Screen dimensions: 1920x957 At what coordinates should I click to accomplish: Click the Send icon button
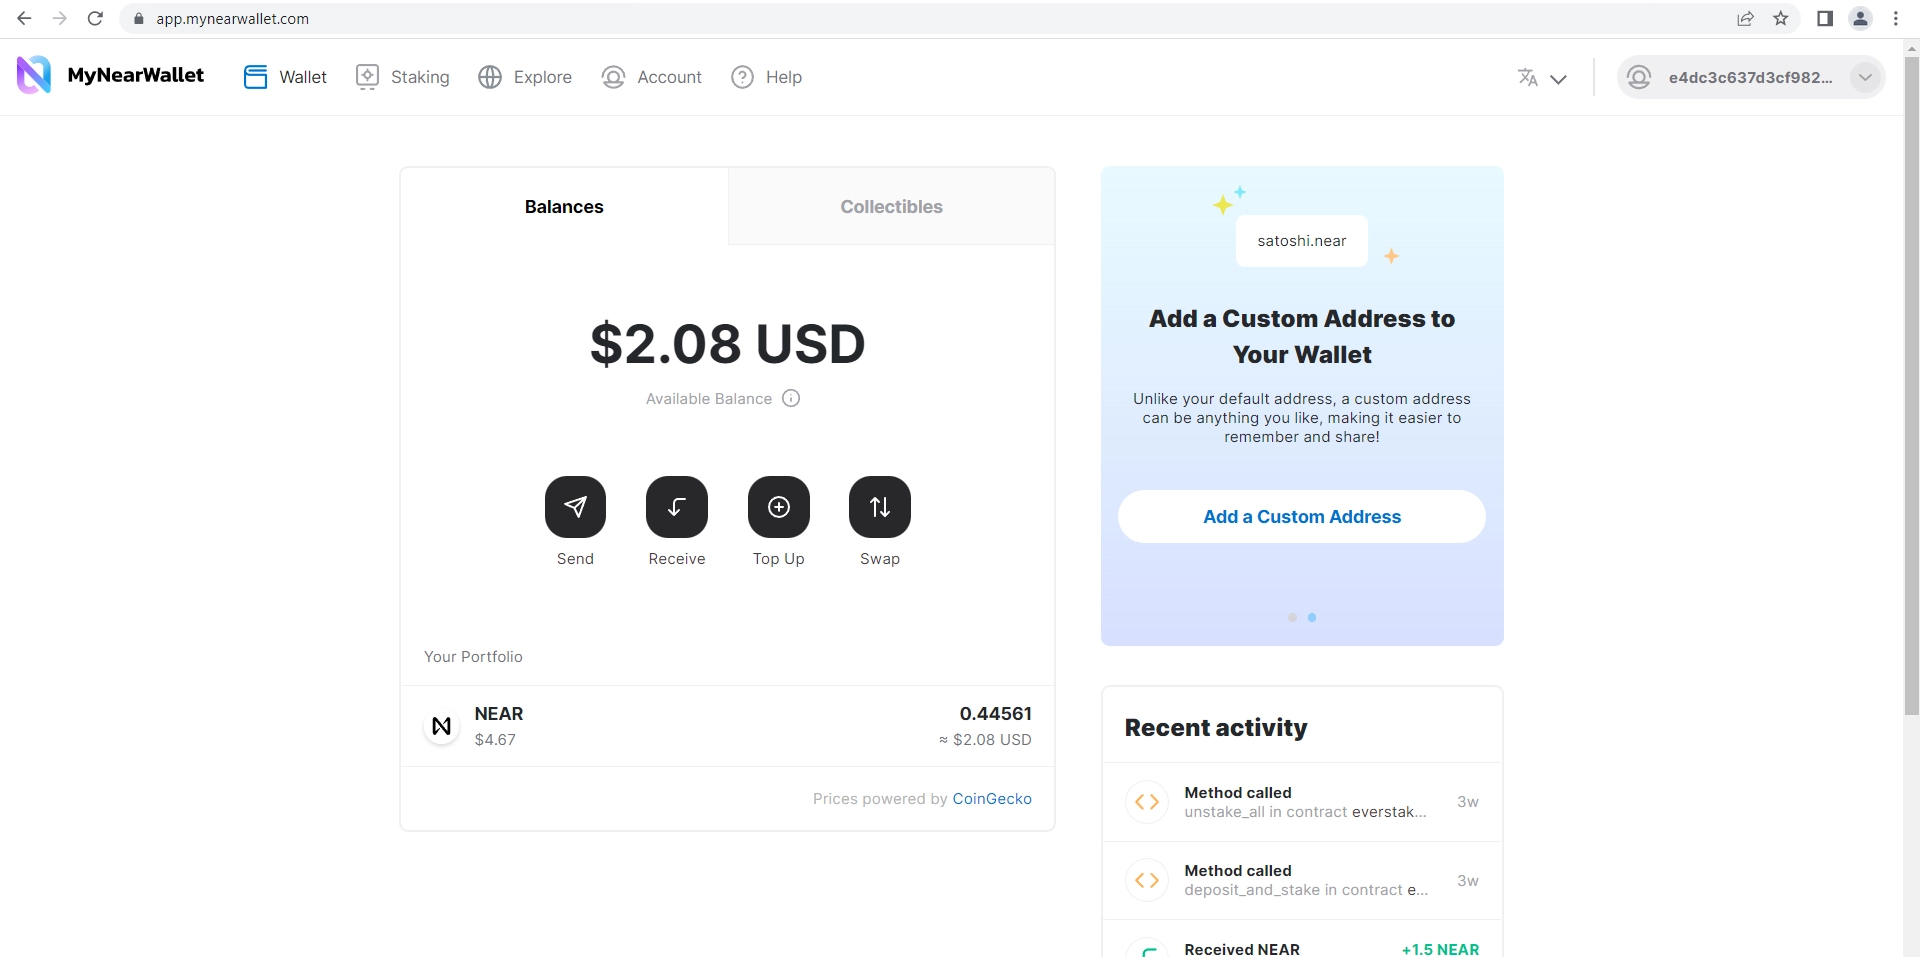point(575,507)
